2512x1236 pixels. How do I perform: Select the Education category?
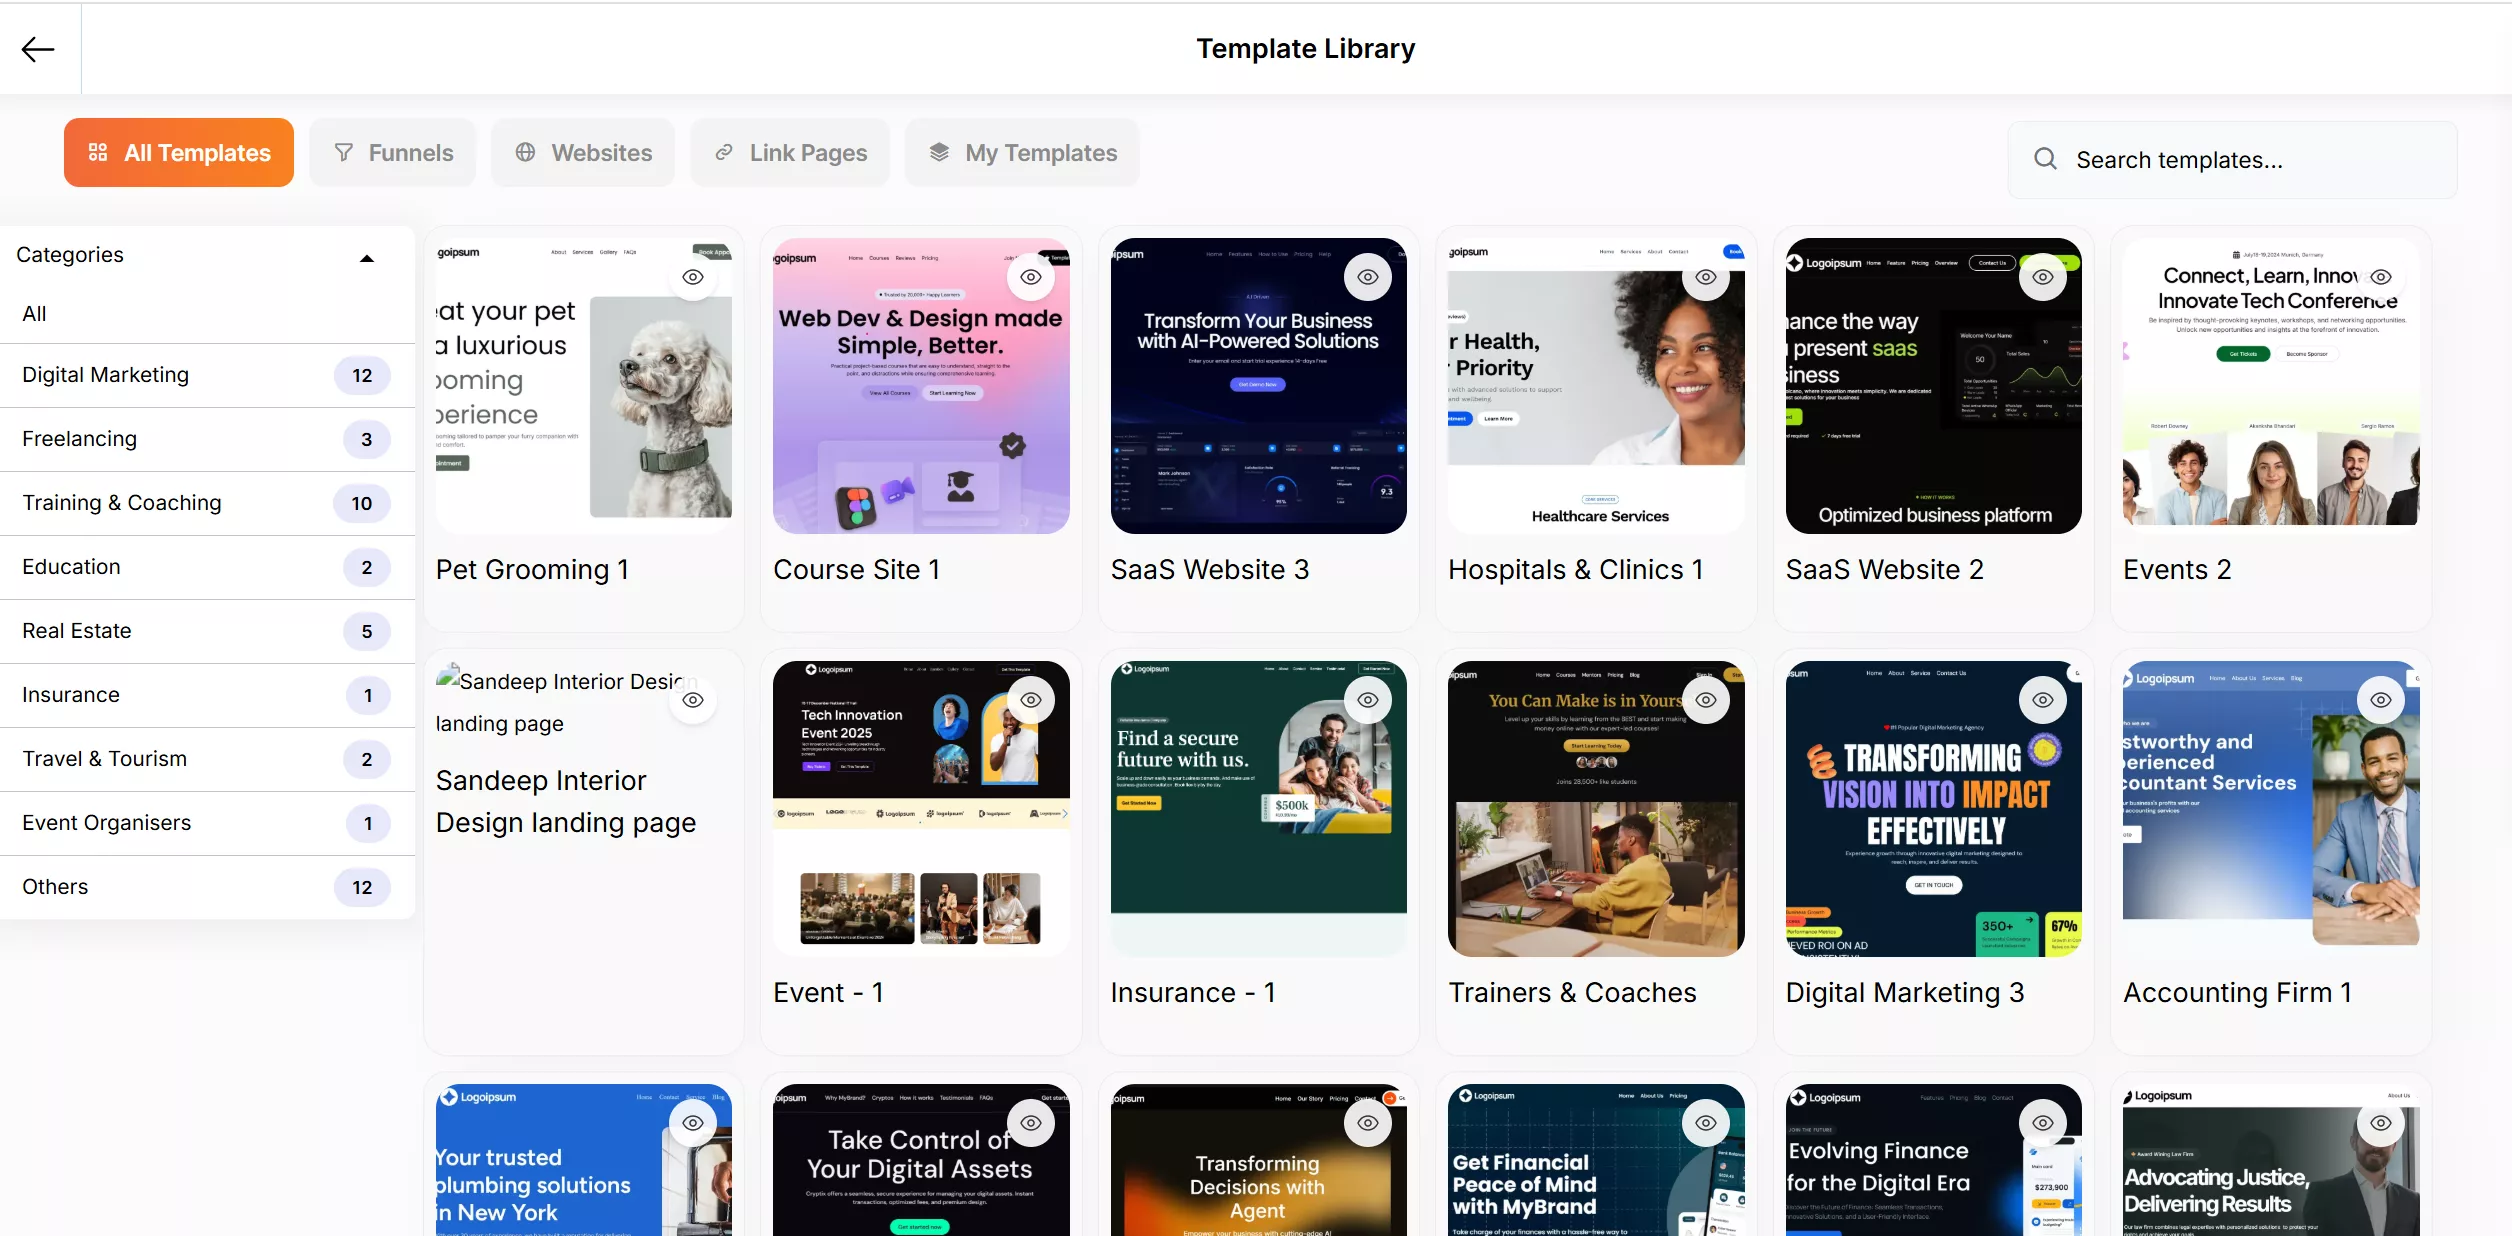click(x=207, y=567)
